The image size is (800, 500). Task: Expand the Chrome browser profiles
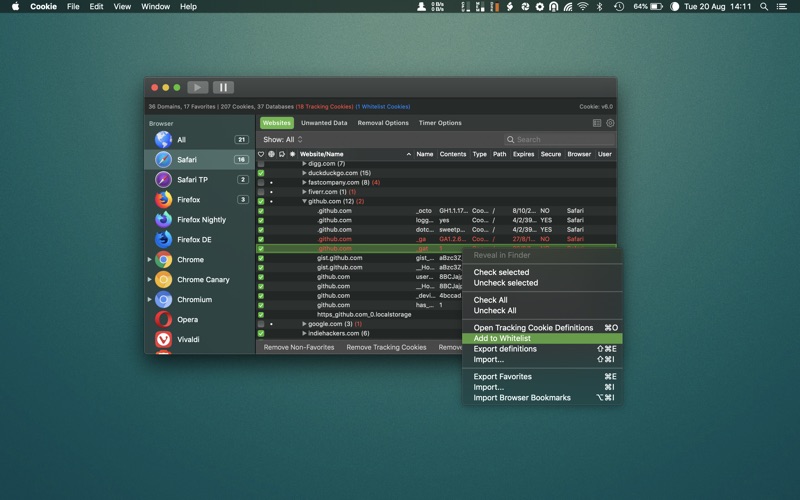pyautogui.click(x=150, y=260)
